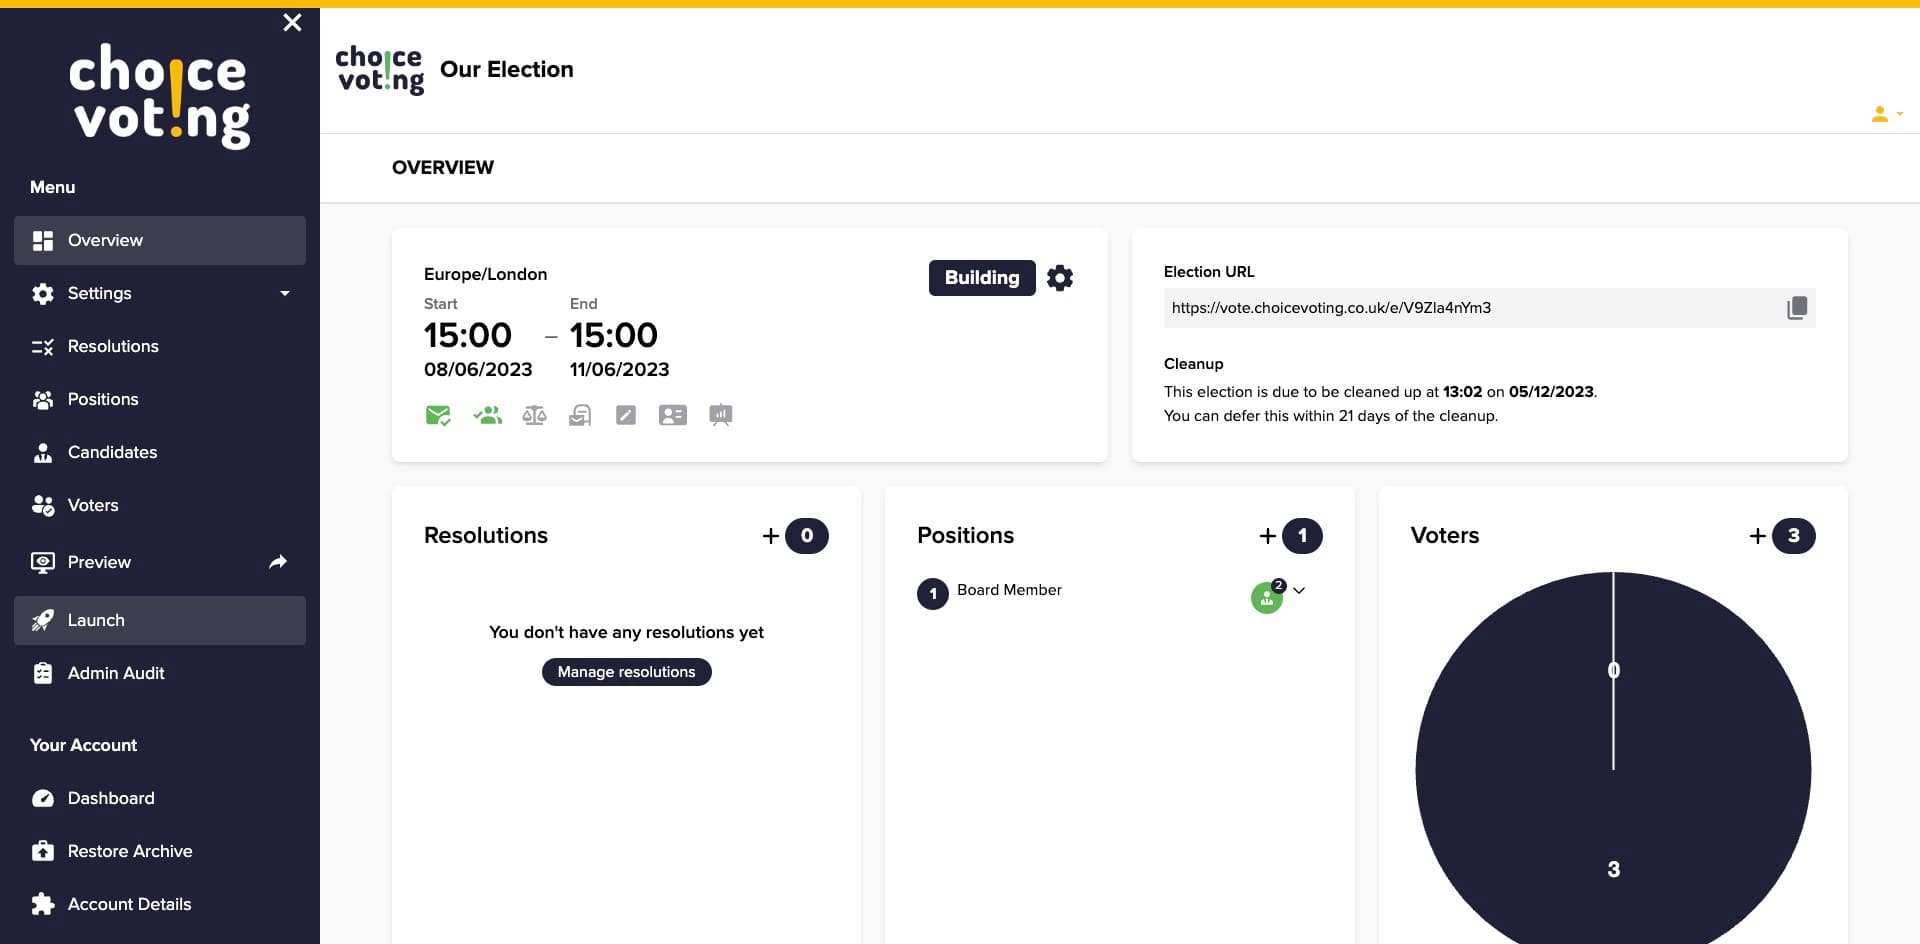Add a new resolution with plus icon

[x=771, y=536]
